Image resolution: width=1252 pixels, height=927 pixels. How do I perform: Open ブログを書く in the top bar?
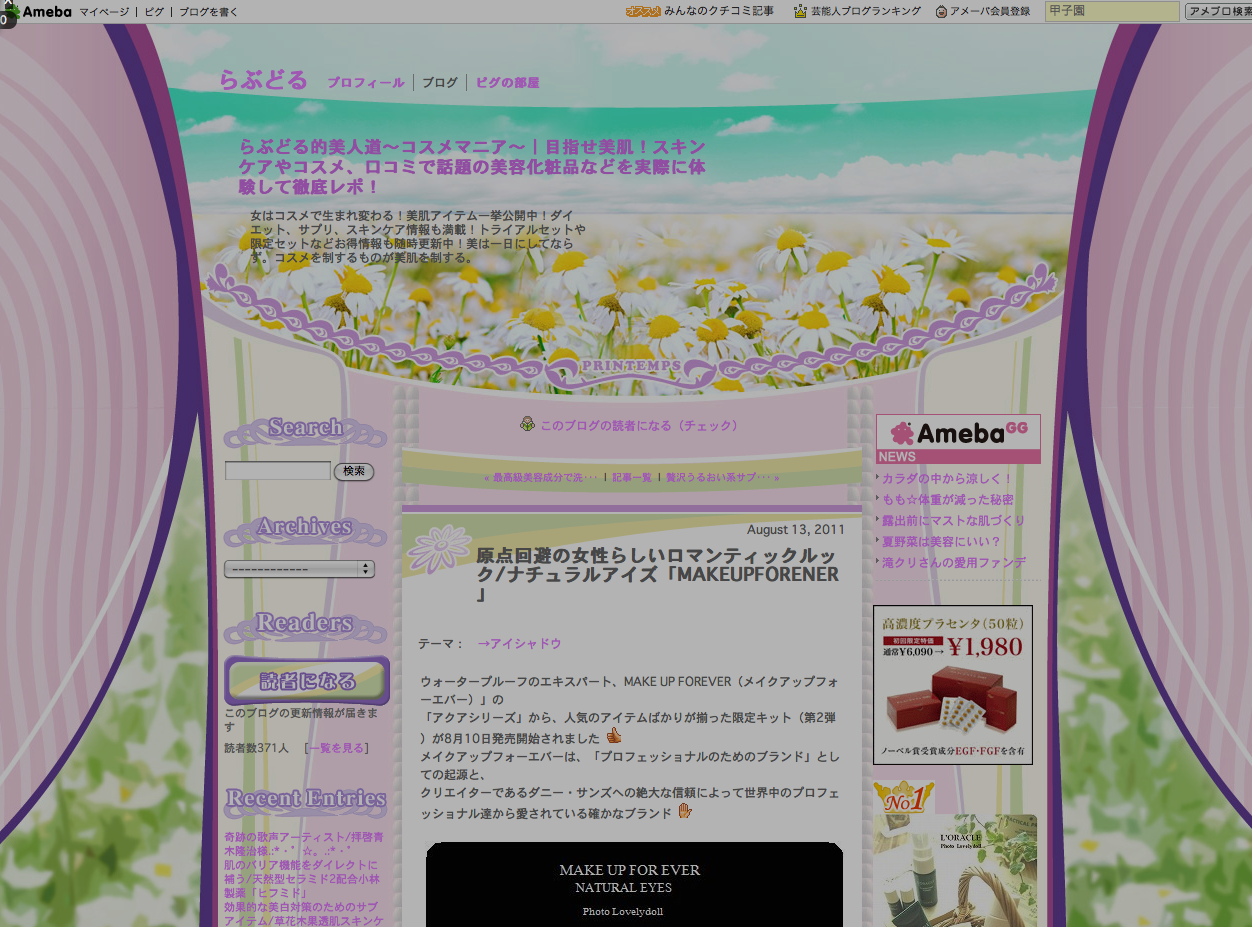(x=209, y=12)
